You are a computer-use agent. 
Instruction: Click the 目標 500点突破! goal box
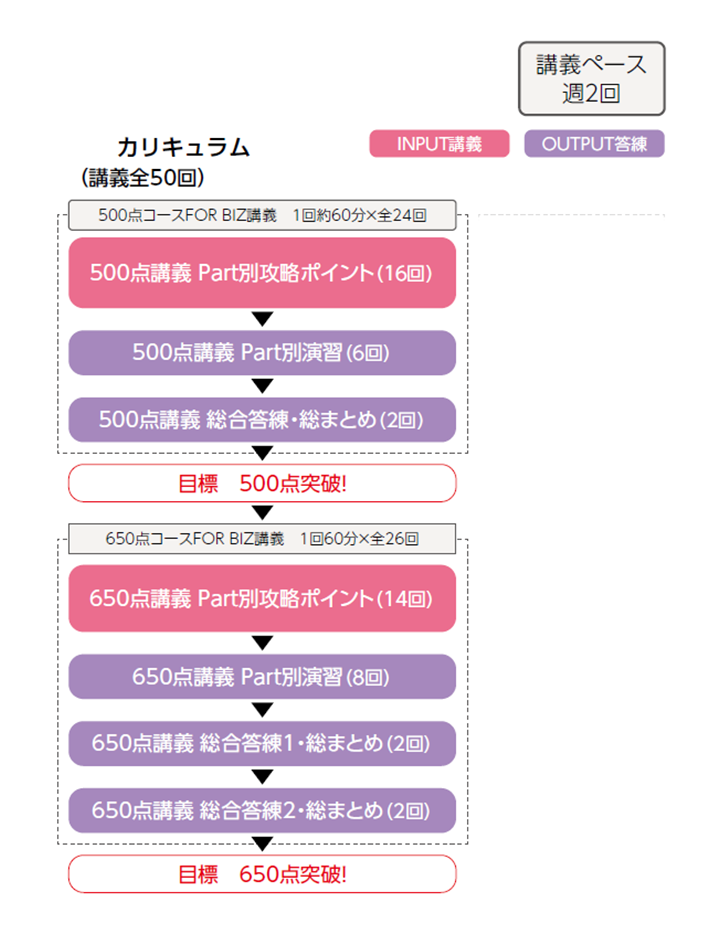pos(262,483)
